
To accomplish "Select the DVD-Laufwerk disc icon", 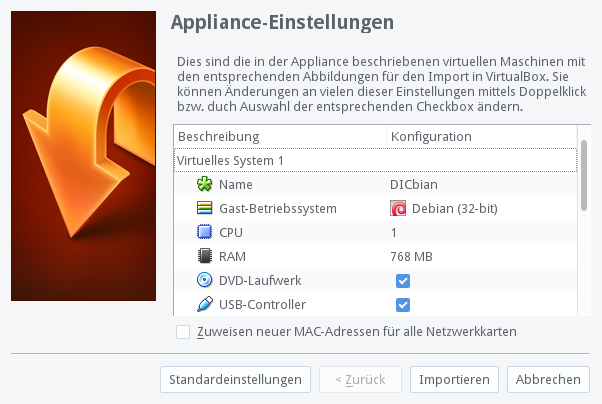I will [x=205, y=280].
